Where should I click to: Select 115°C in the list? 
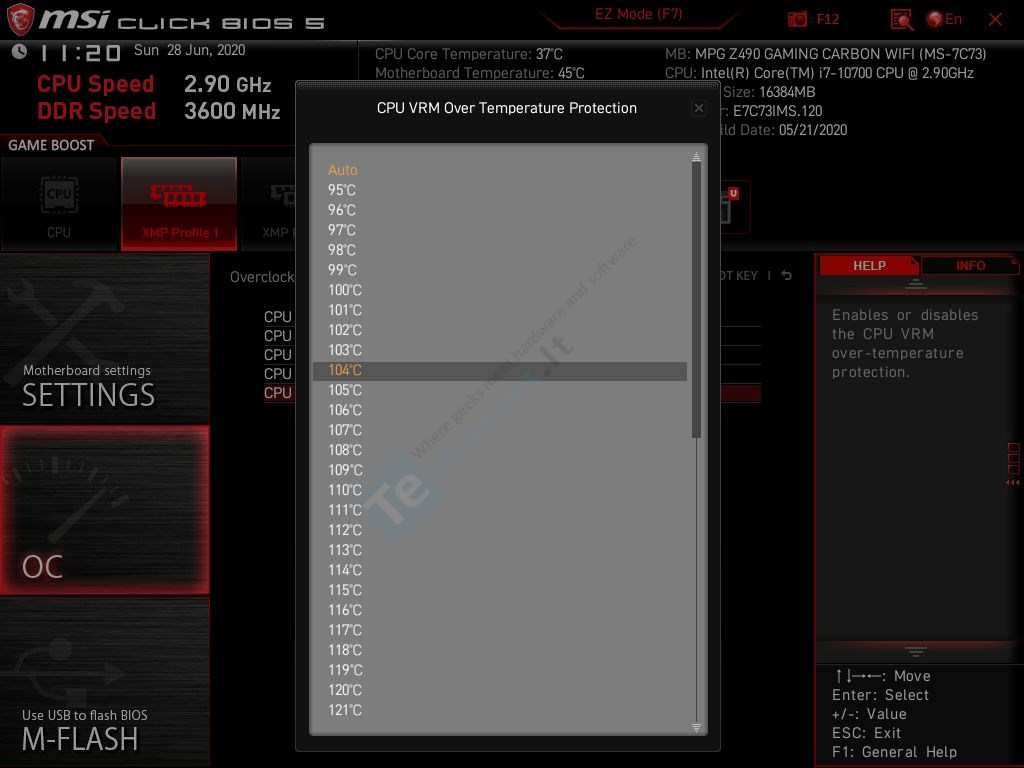click(x=500, y=590)
